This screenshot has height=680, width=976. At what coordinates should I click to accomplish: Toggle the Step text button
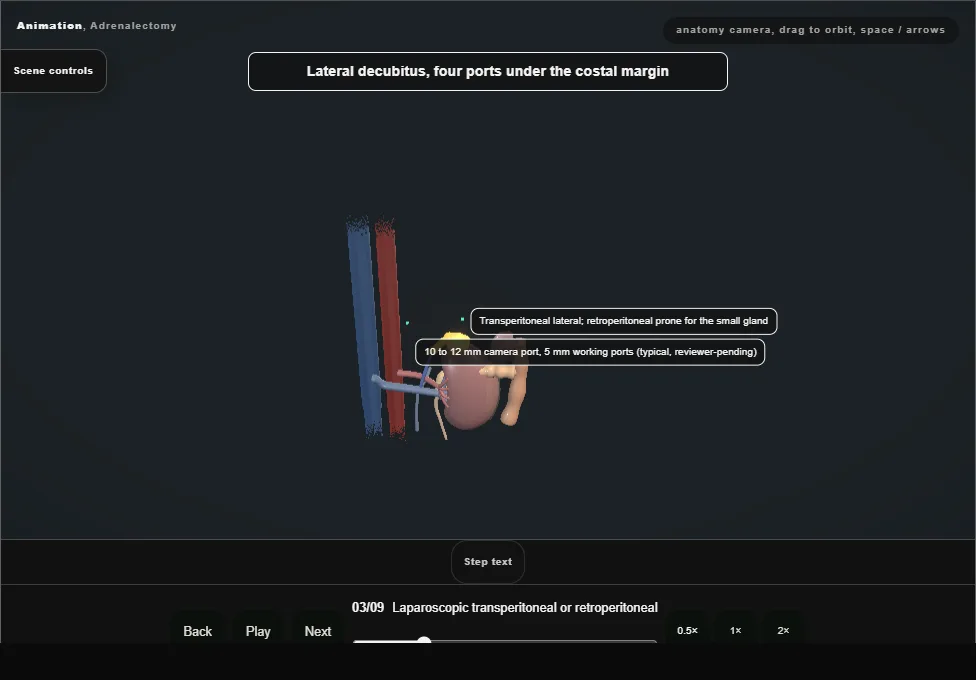click(487, 562)
